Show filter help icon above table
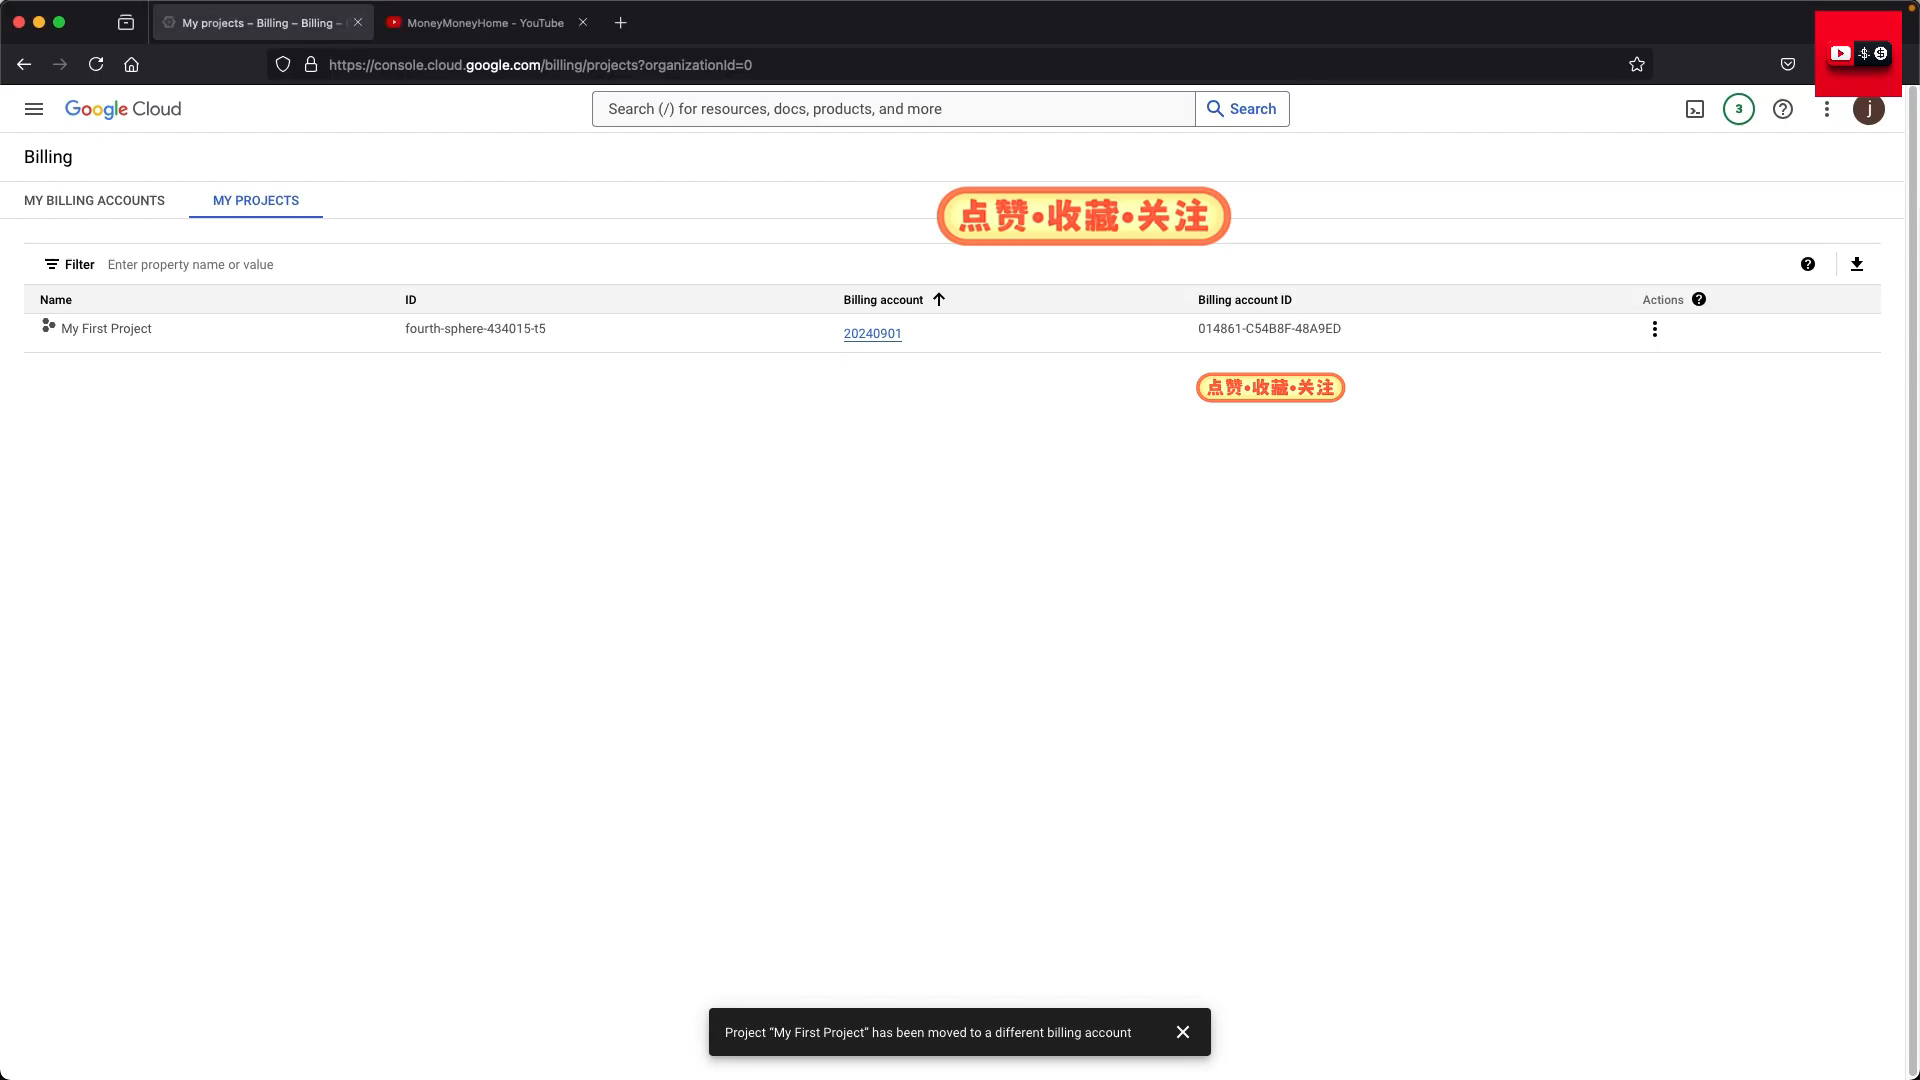This screenshot has width=1920, height=1080. (x=1808, y=264)
